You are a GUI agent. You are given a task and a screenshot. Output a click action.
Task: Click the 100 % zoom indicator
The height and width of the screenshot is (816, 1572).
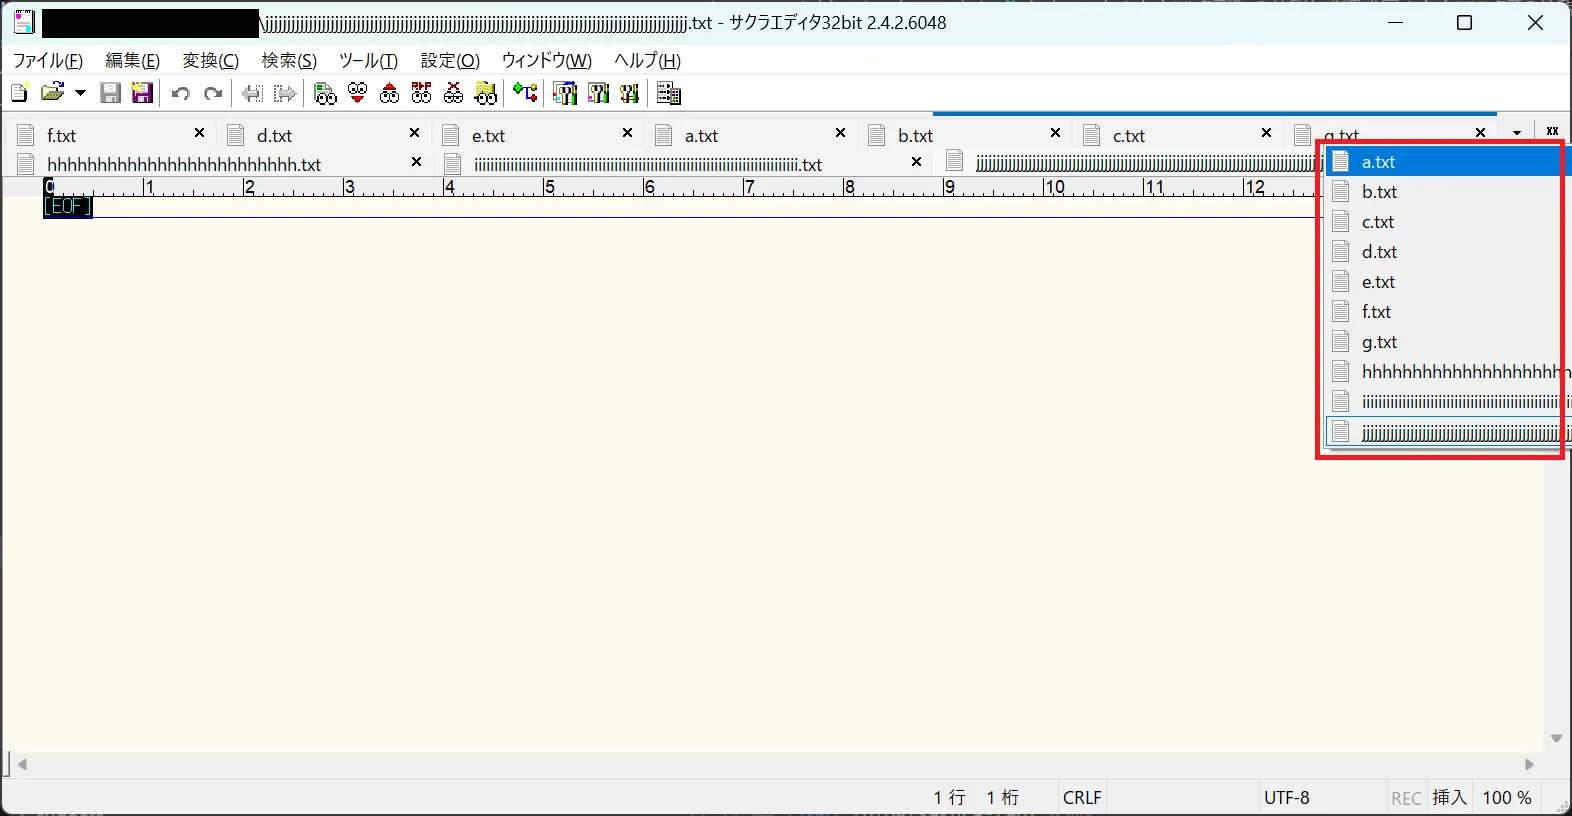click(1507, 798)
